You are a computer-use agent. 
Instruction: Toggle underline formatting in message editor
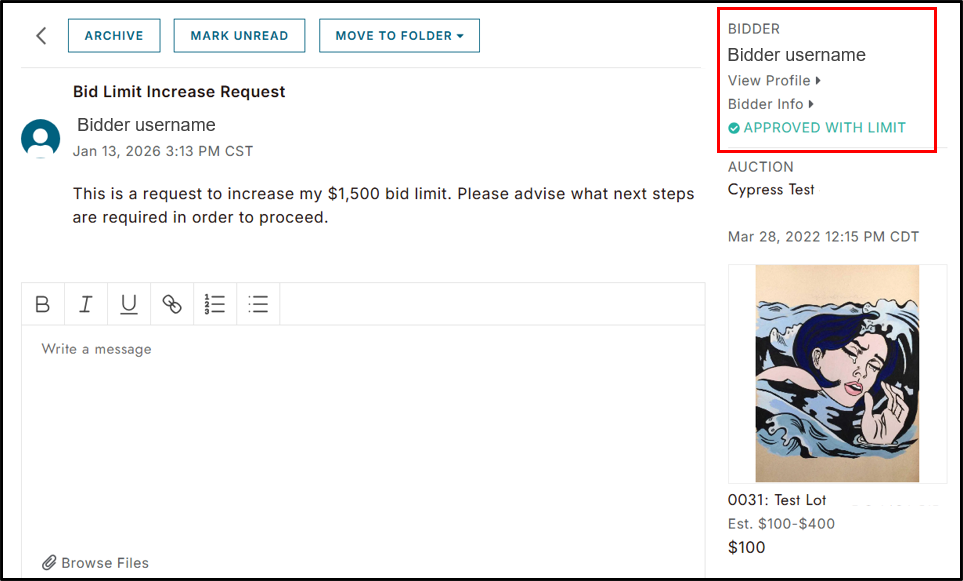pos(129,304)
